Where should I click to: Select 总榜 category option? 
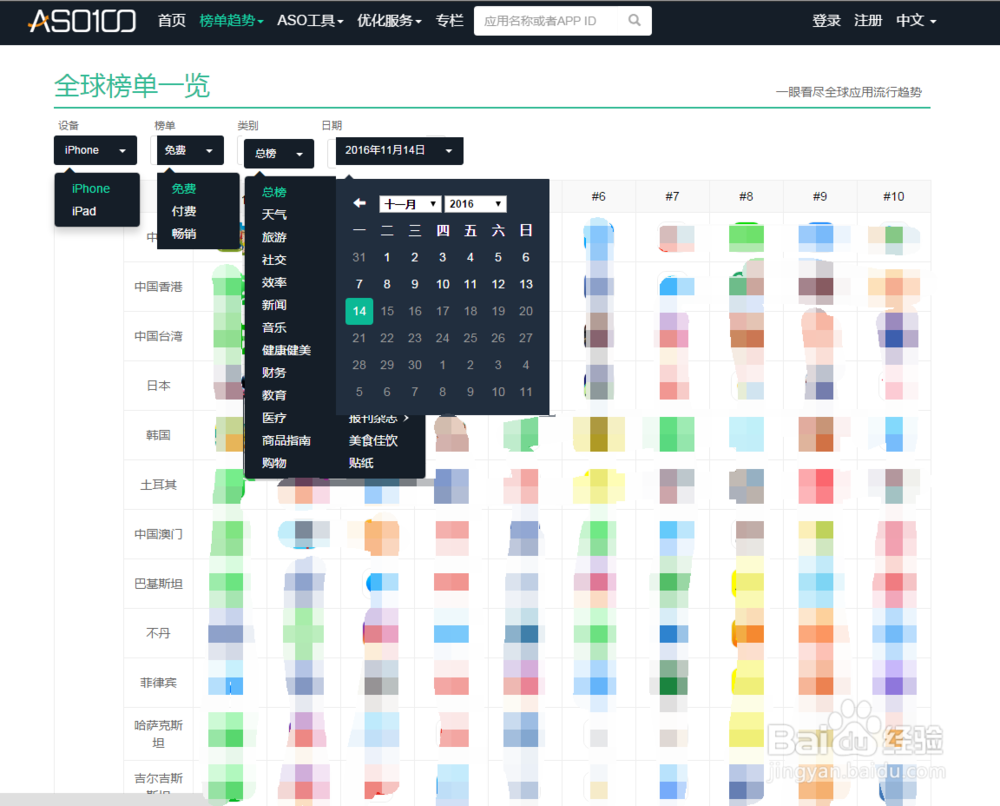coord(274,192)
